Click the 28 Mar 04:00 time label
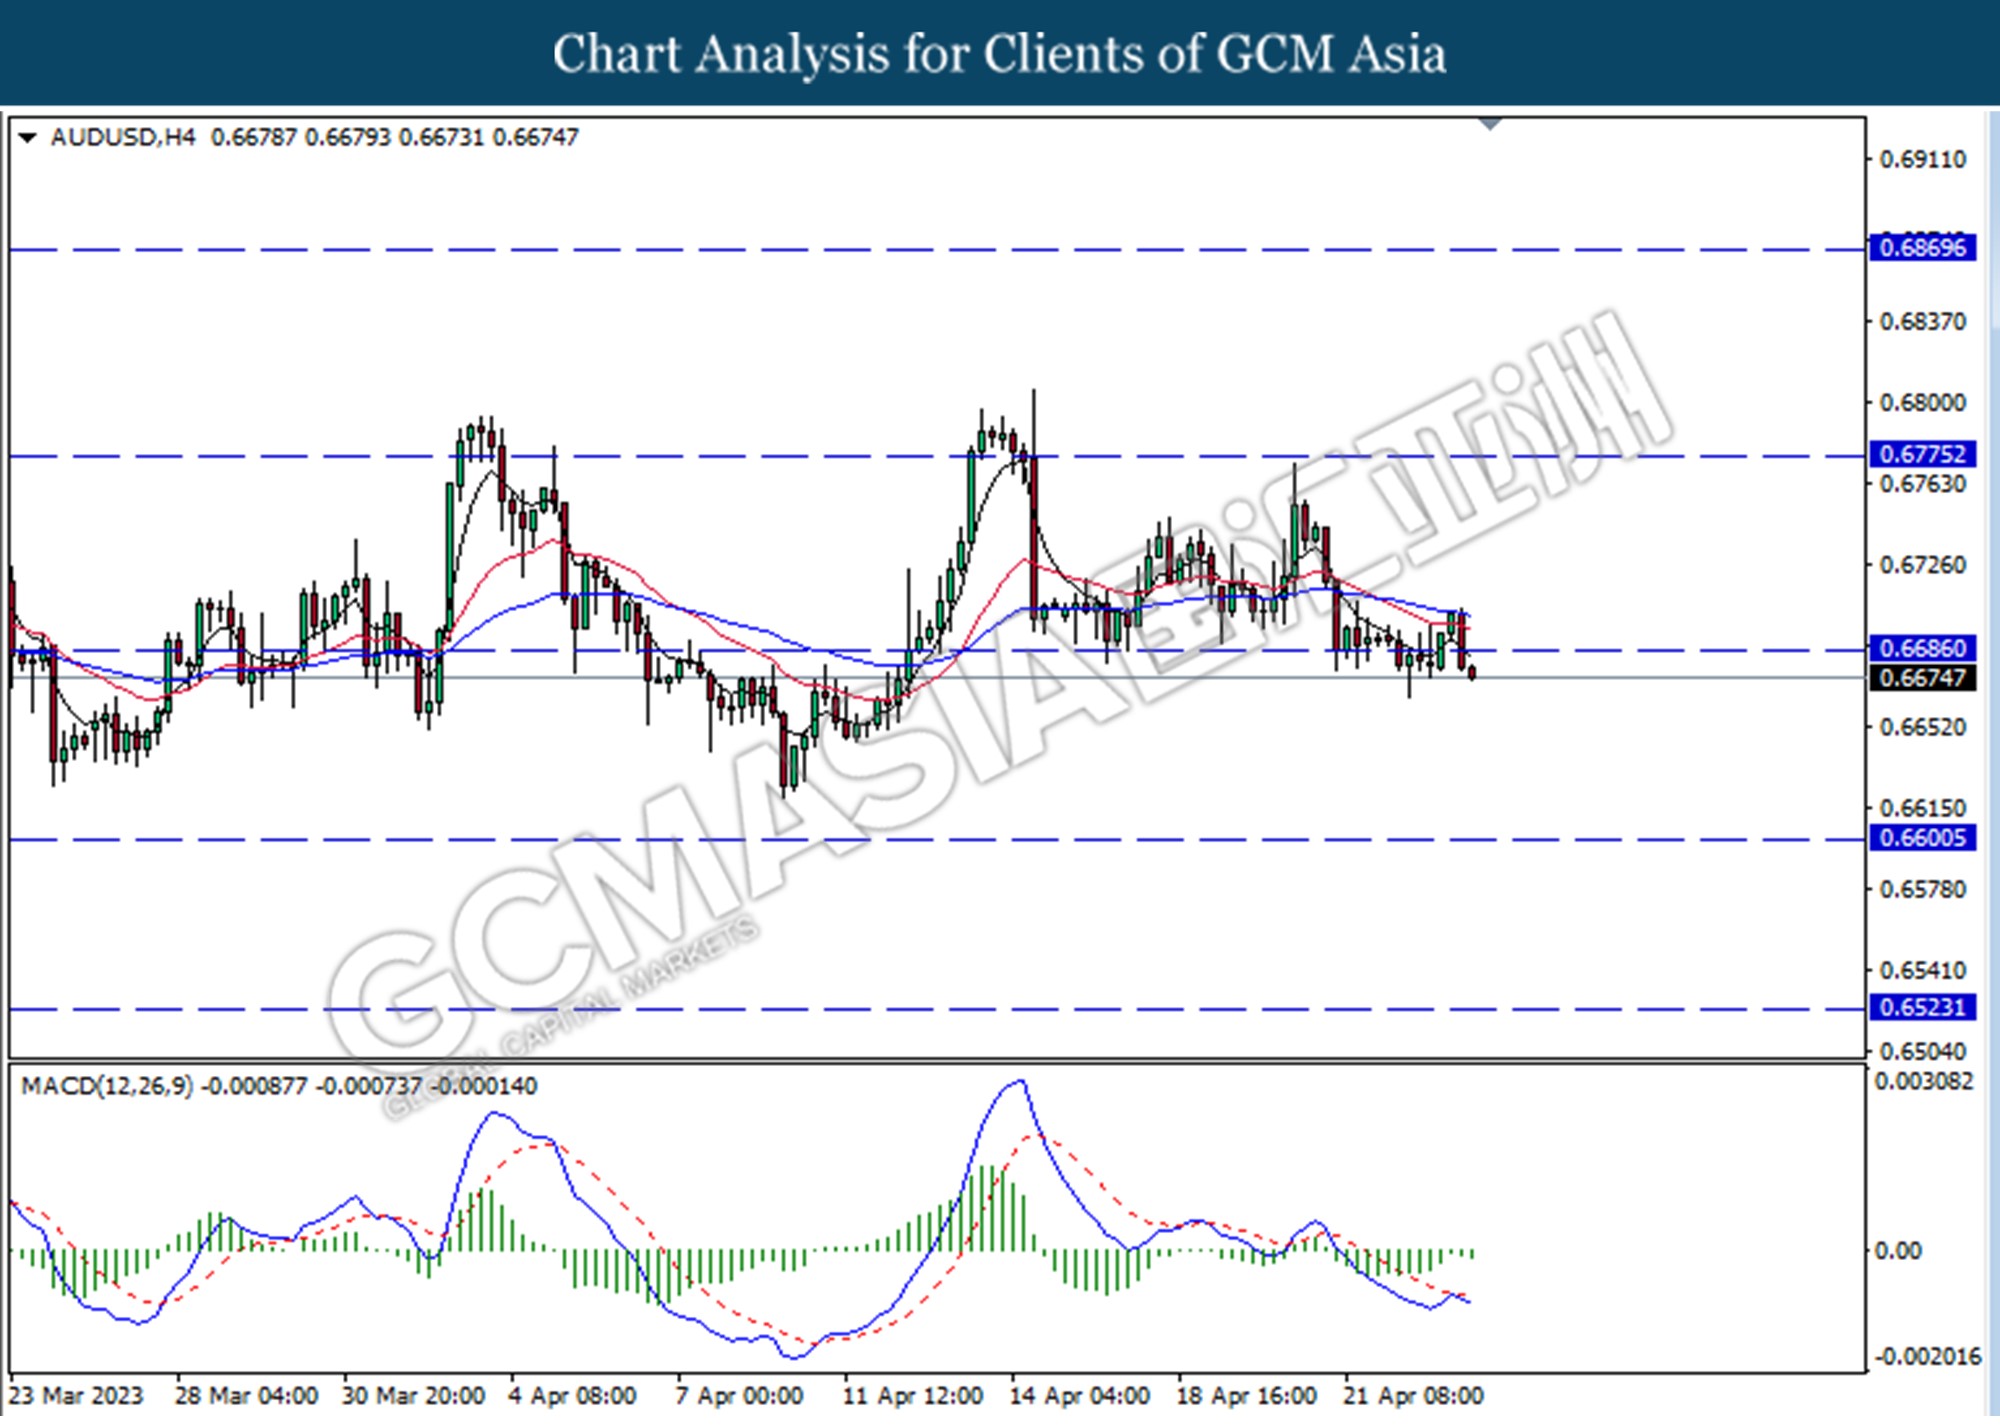Screen dimensions: 2000x1428 (x=246, y=1395)
